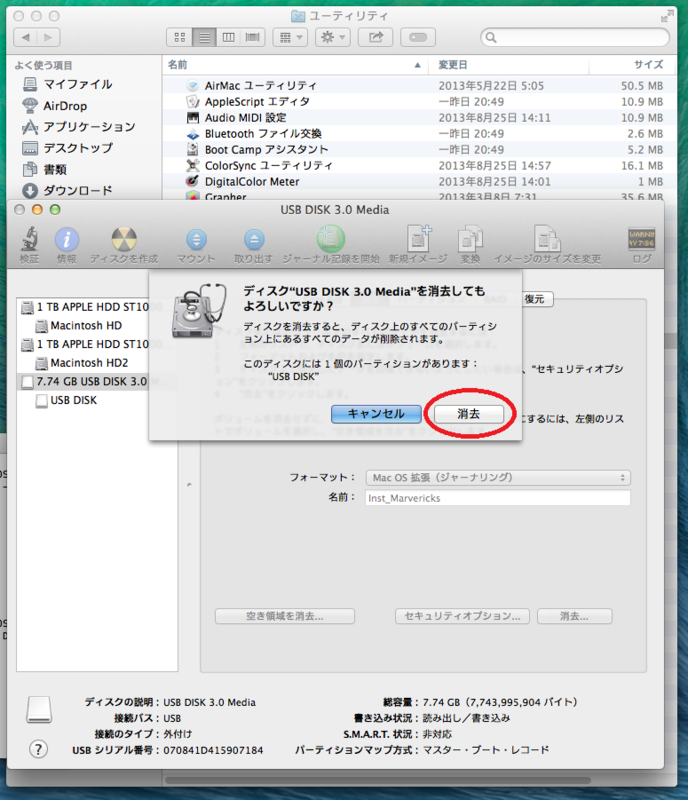Select Bluetooth ファイル交換 in Finder list
This screenshot has width=688, height=800.
(420, 134)
